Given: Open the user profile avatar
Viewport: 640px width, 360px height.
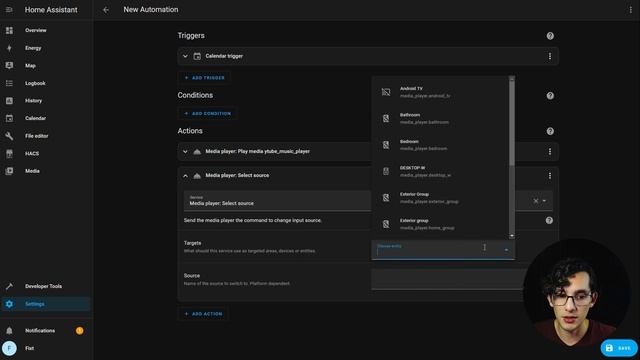Looking at the screenshot, I should (x=9, y=349).
